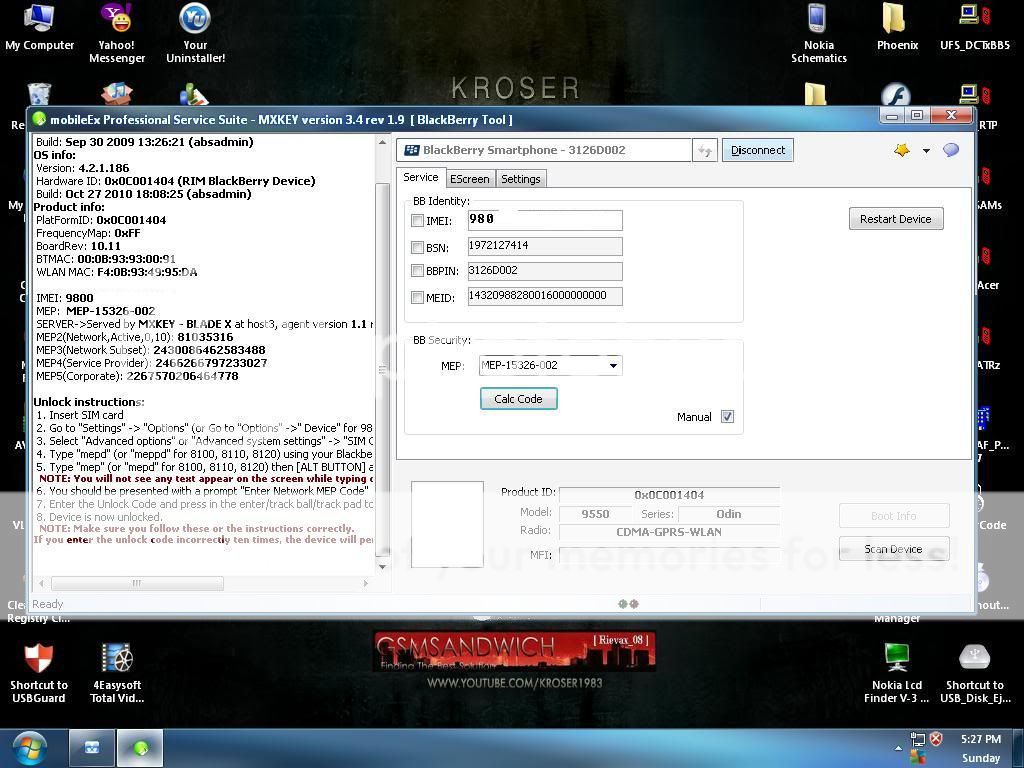This screenshot has height=768, width=1024.
Task: Tick the IMEI checkbox
Action: point(417,221)
